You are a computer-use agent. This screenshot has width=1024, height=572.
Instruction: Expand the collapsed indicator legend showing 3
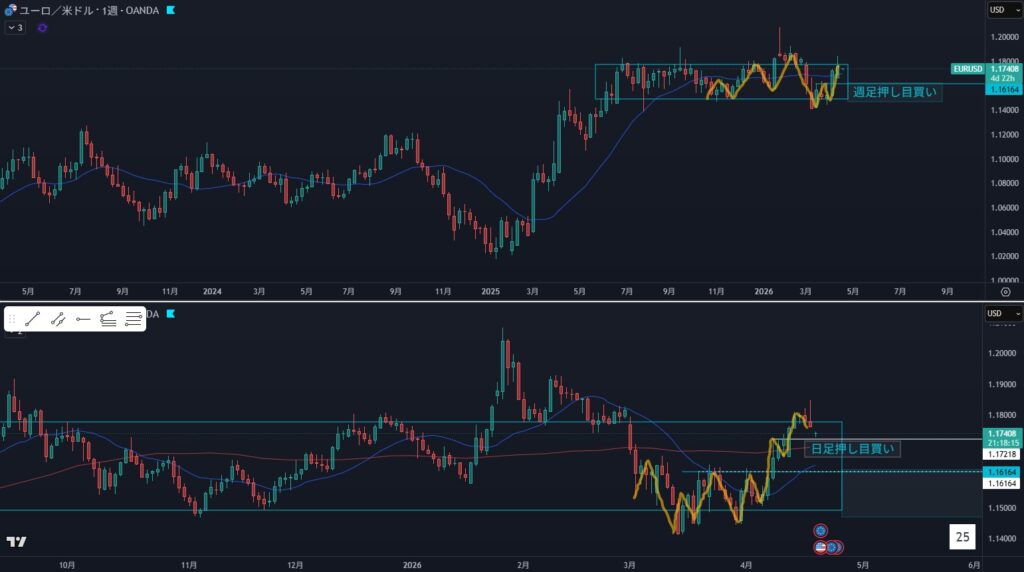click(15, 28)
